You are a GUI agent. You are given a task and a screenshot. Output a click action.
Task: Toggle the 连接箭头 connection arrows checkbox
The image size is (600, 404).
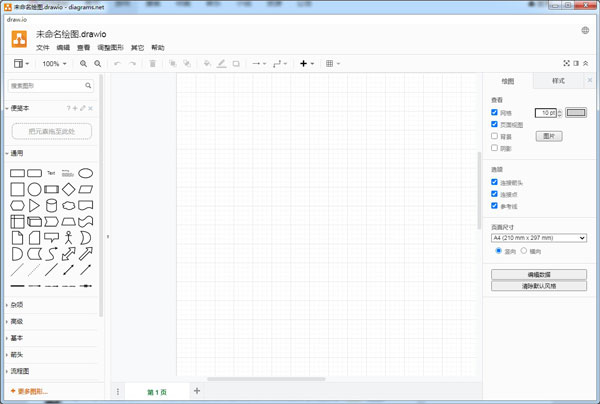point(494,182)
